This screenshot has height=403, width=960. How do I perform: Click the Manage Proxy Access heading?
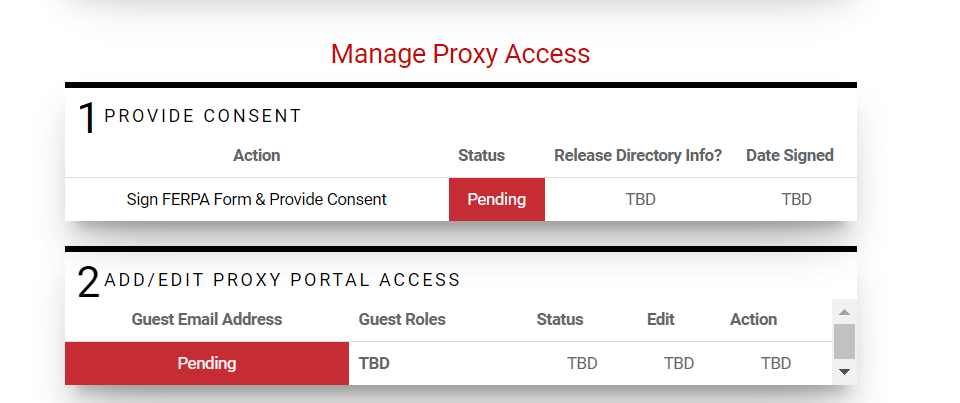(460, 53)
